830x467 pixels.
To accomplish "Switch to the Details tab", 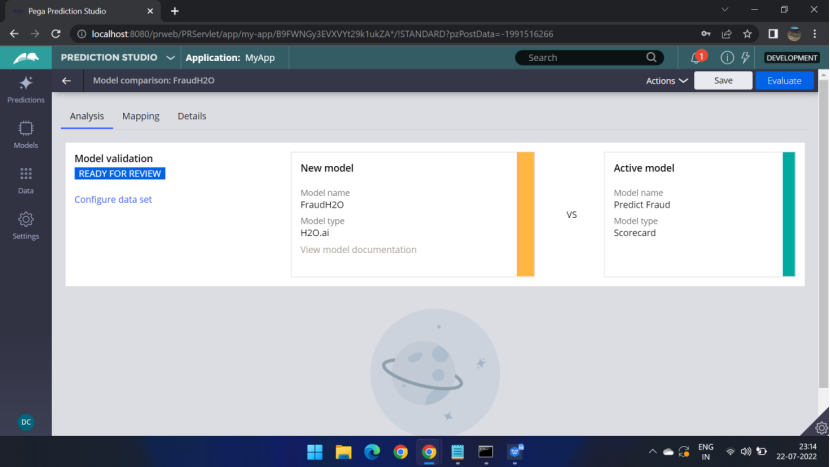I will click(192, 116).
